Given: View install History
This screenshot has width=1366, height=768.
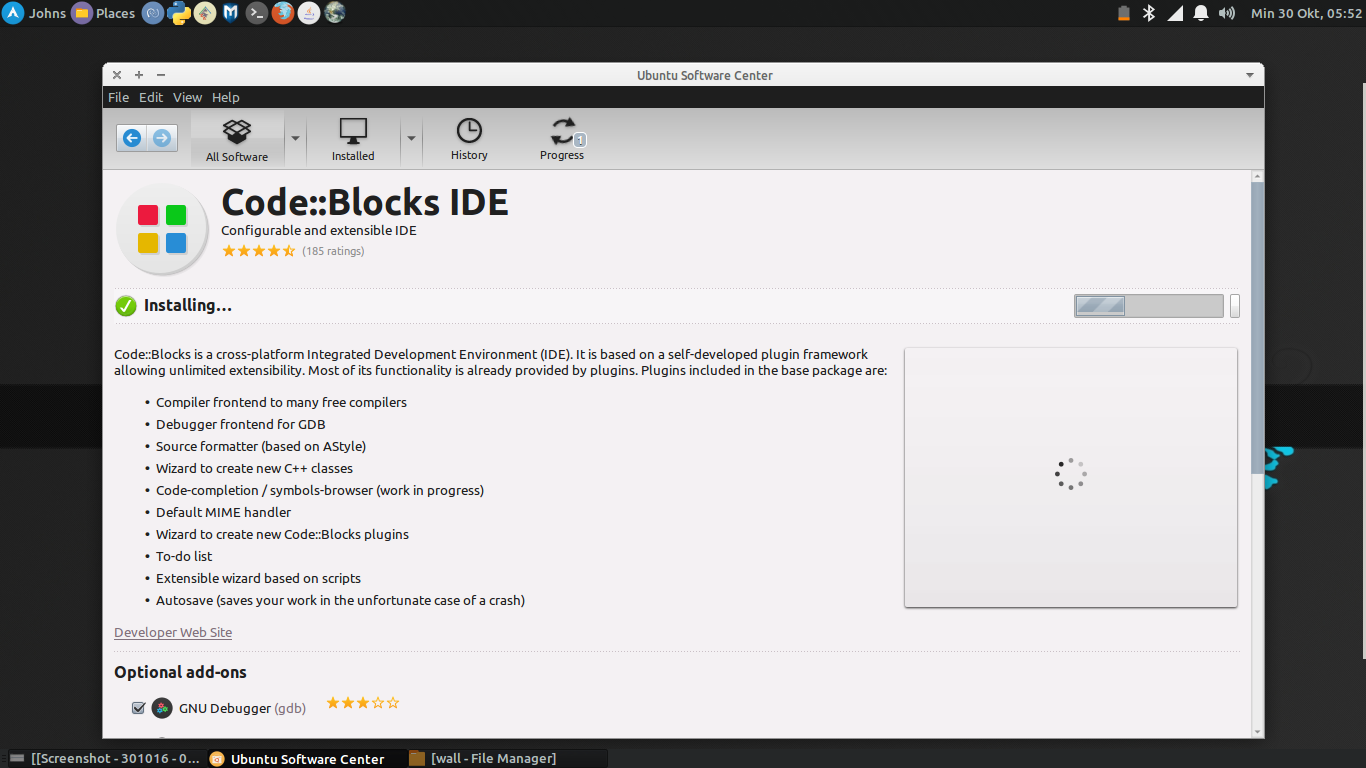Looking at the screenshot, I should tap(468, 138).
